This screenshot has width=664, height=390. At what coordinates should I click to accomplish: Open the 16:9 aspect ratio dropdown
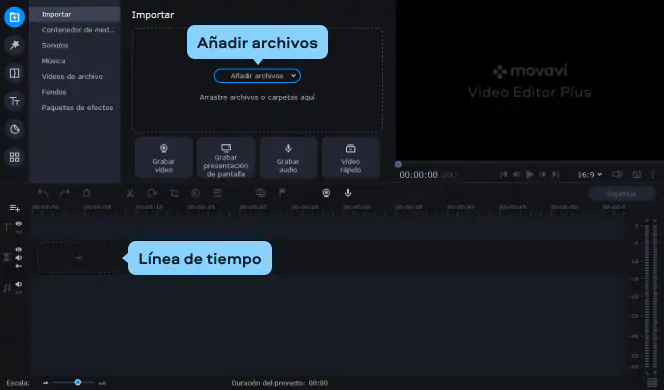590,174
